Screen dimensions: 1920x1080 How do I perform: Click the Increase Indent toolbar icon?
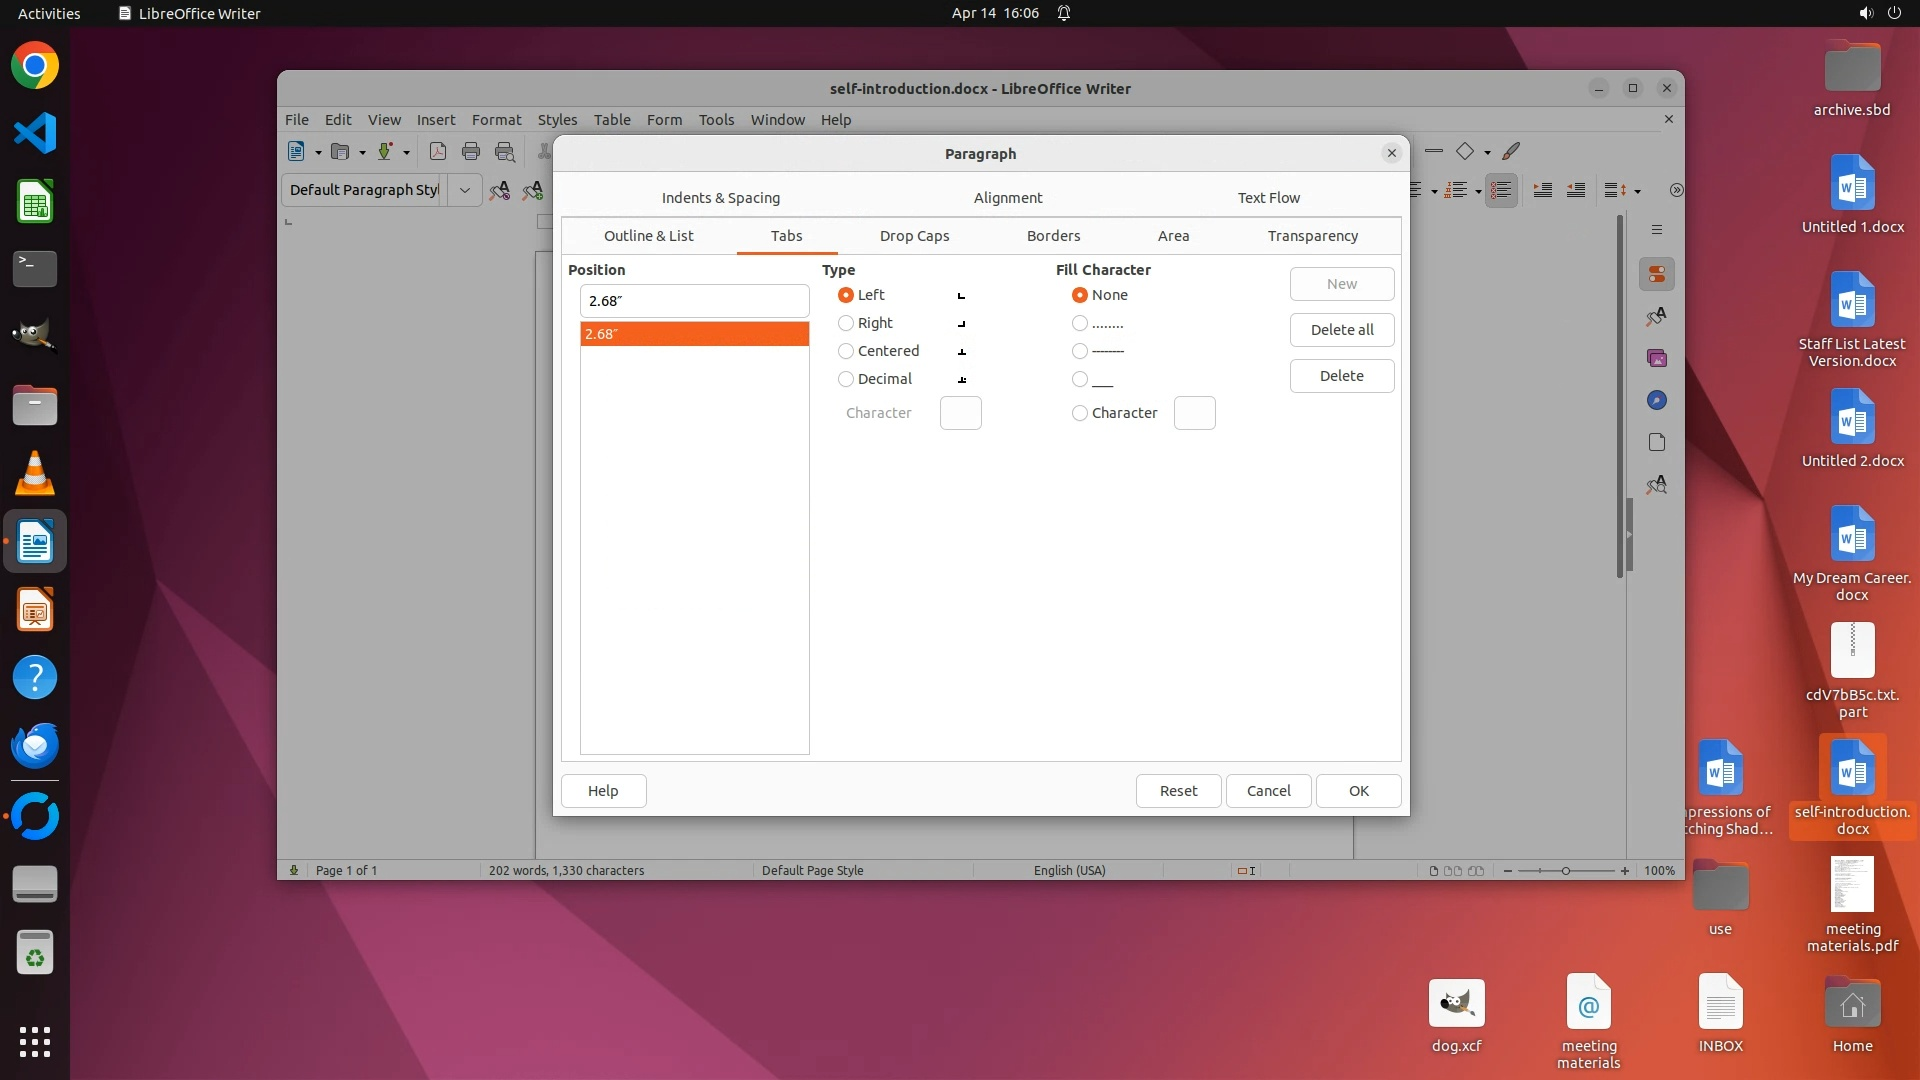[1543, 190]
